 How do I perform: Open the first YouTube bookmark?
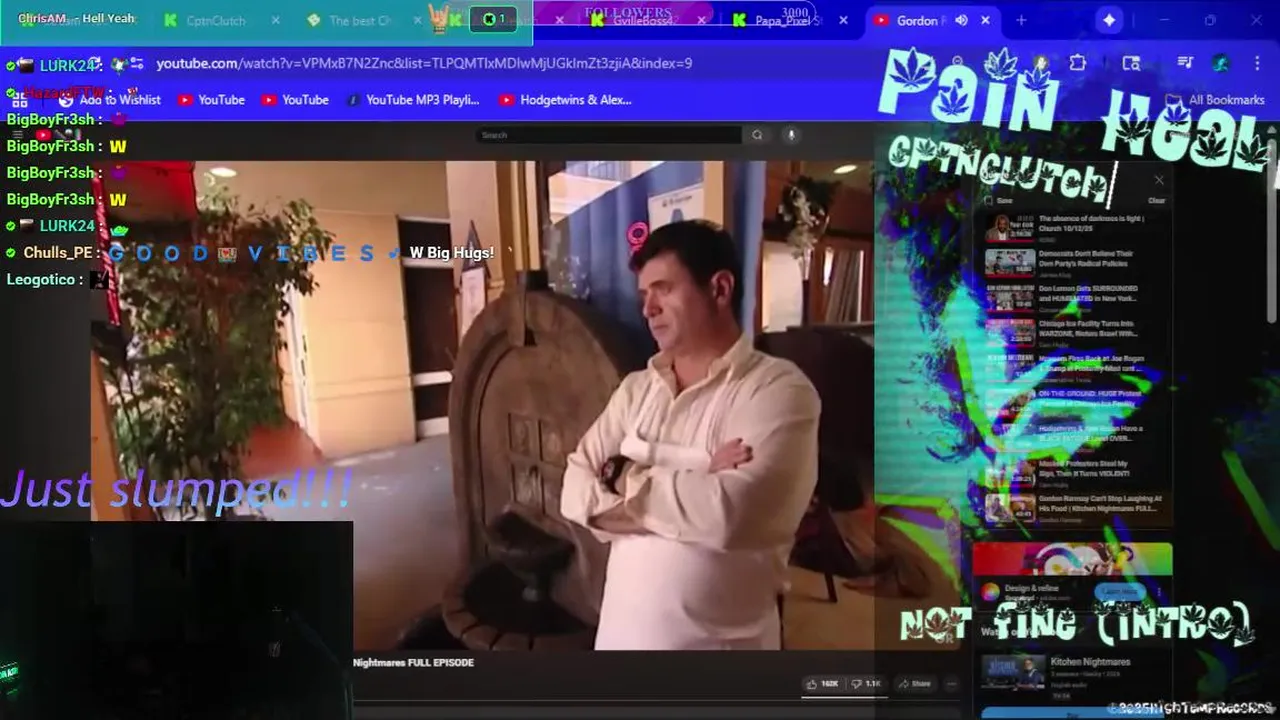[211, 100]
